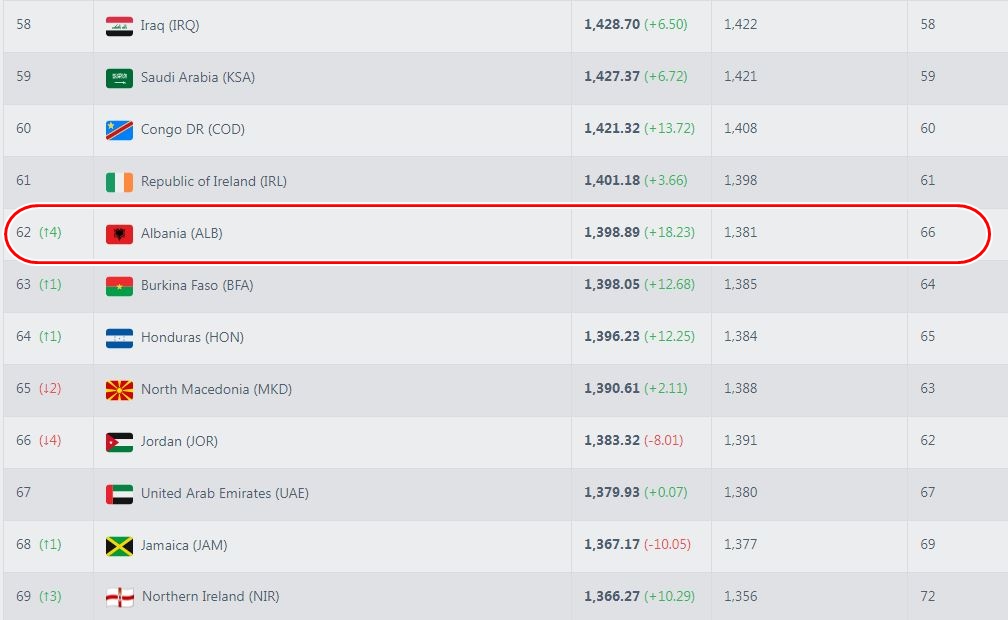Viewport: 1008px width, 620px height.
Task: Select the Northern Ireland (NIR) name
Action: coord(210,596)
